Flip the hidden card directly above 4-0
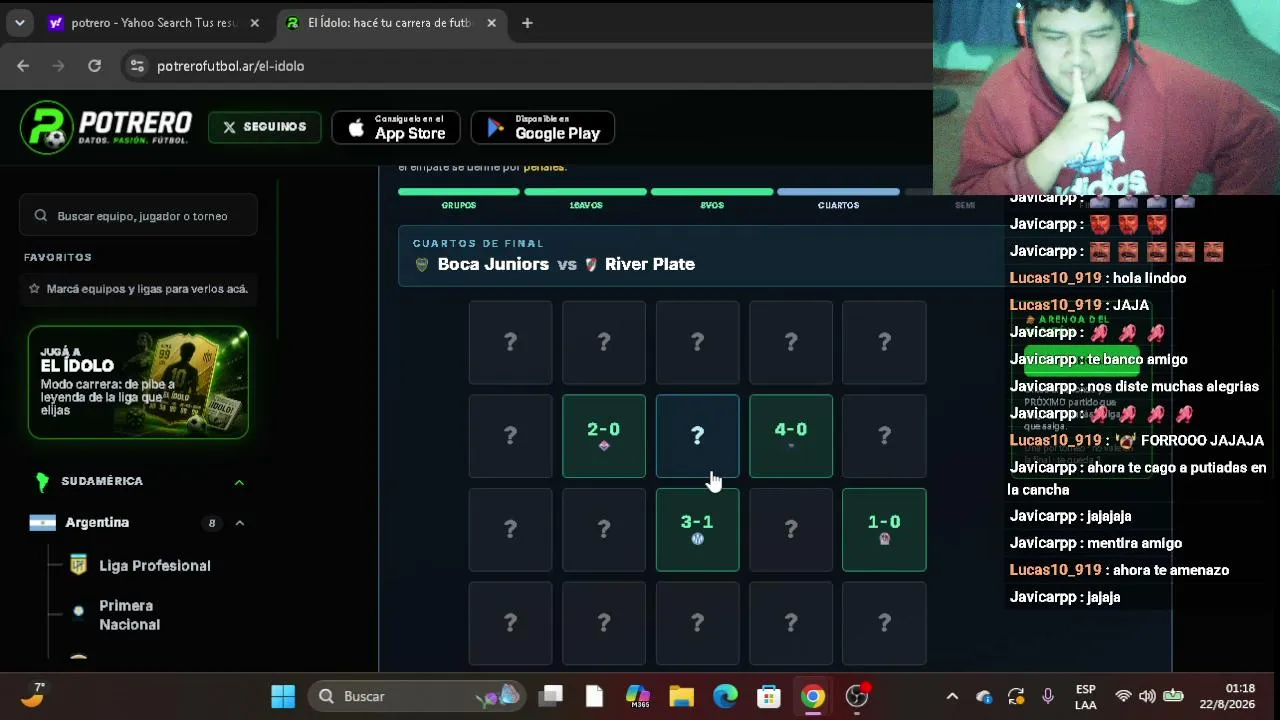 click(x=791, y=343)
